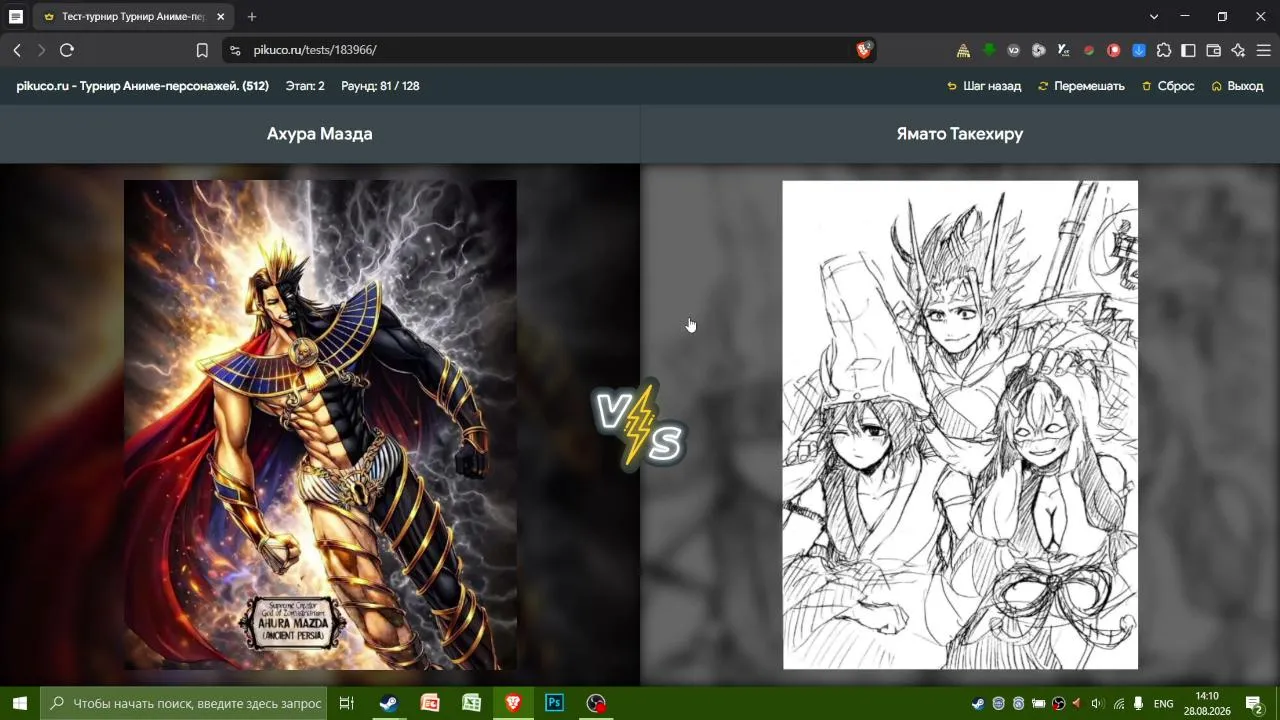Viewport: 1280px width, 720px height.
Task: Click the Этап: 2 stage indicator
Action: click(x=305, y=86)
